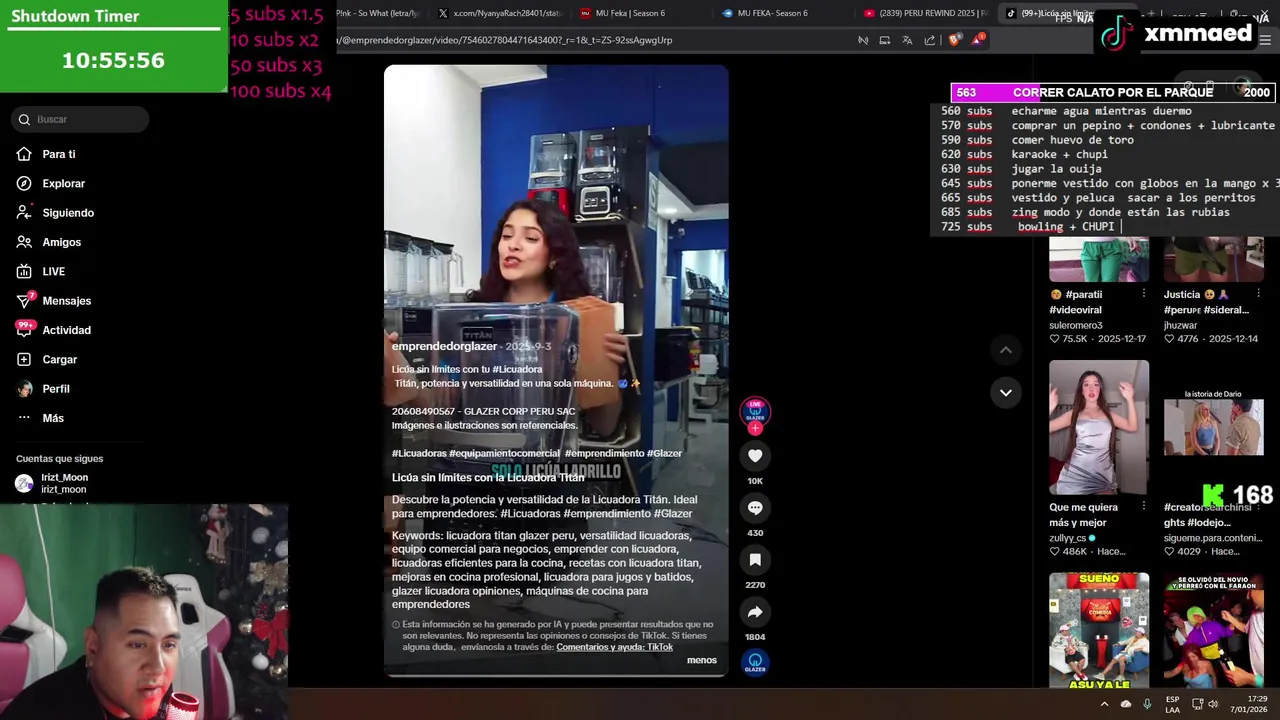This screenshot has height=720, width=1280.
Task: Click the Justicia #peru #sideral caption
Action: coord(1206,302)
